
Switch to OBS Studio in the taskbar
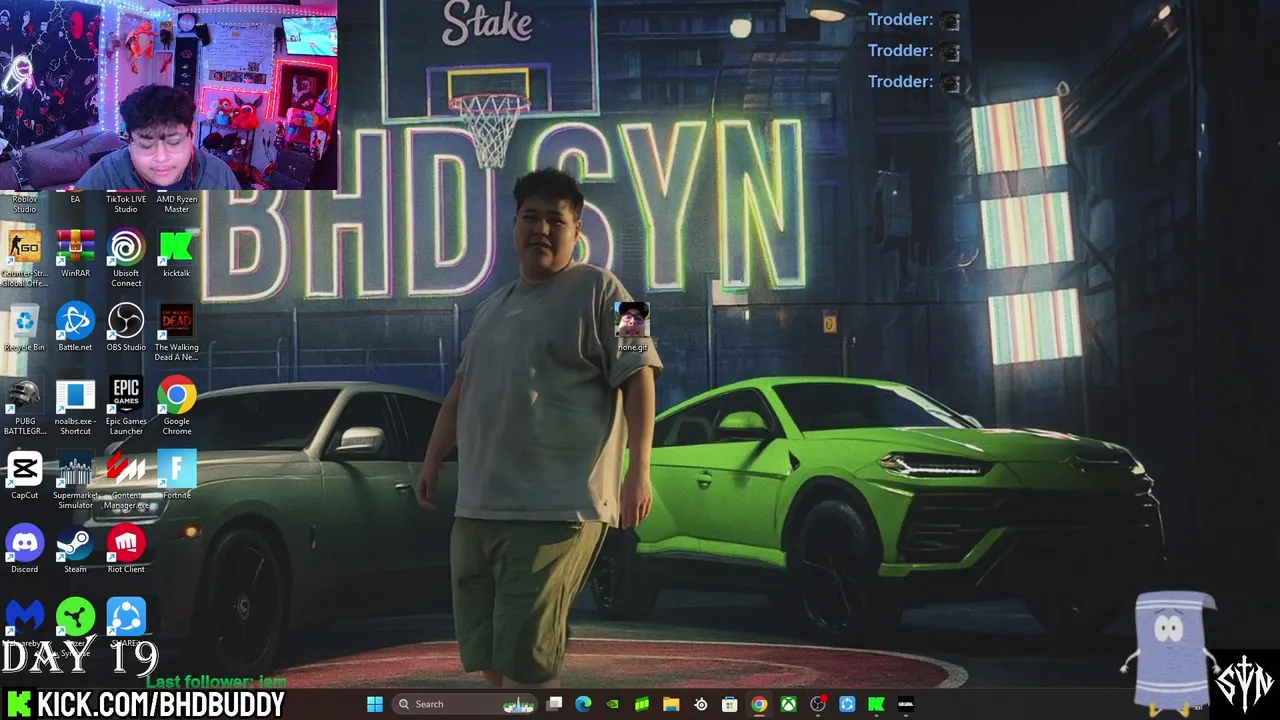818,704
